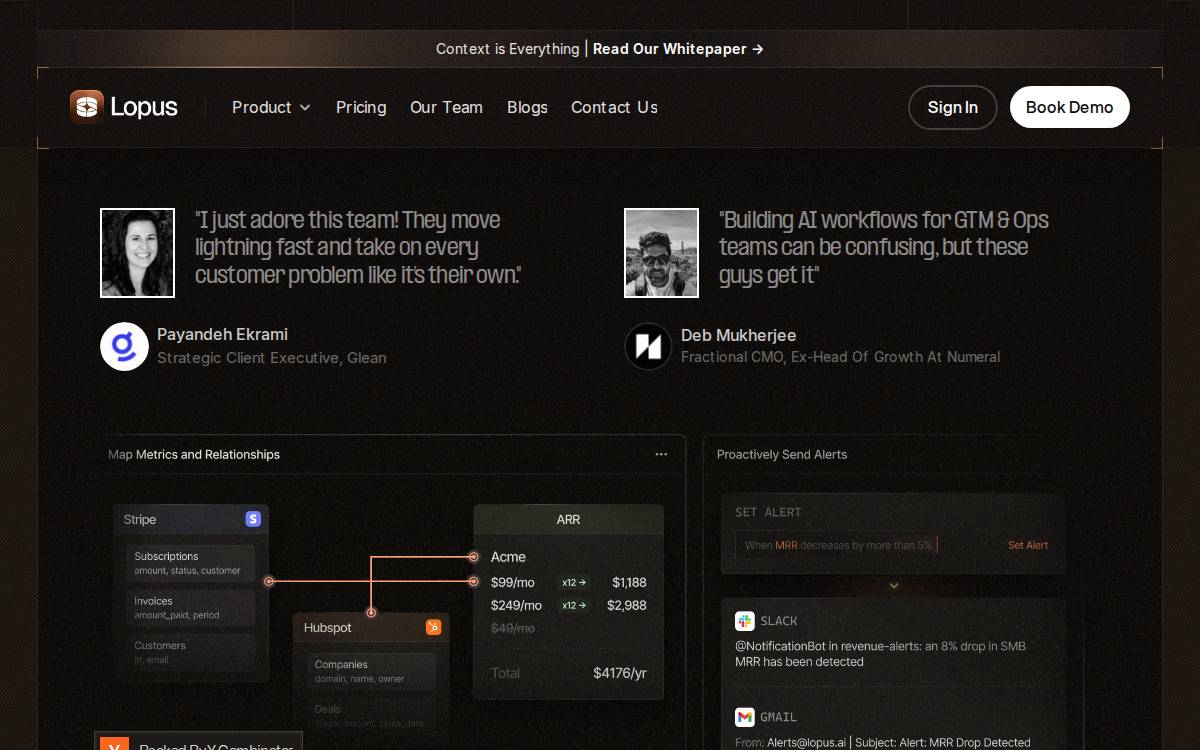Click the Slack logo icon
Screen dimensions: 1200x750
[744, 621]
